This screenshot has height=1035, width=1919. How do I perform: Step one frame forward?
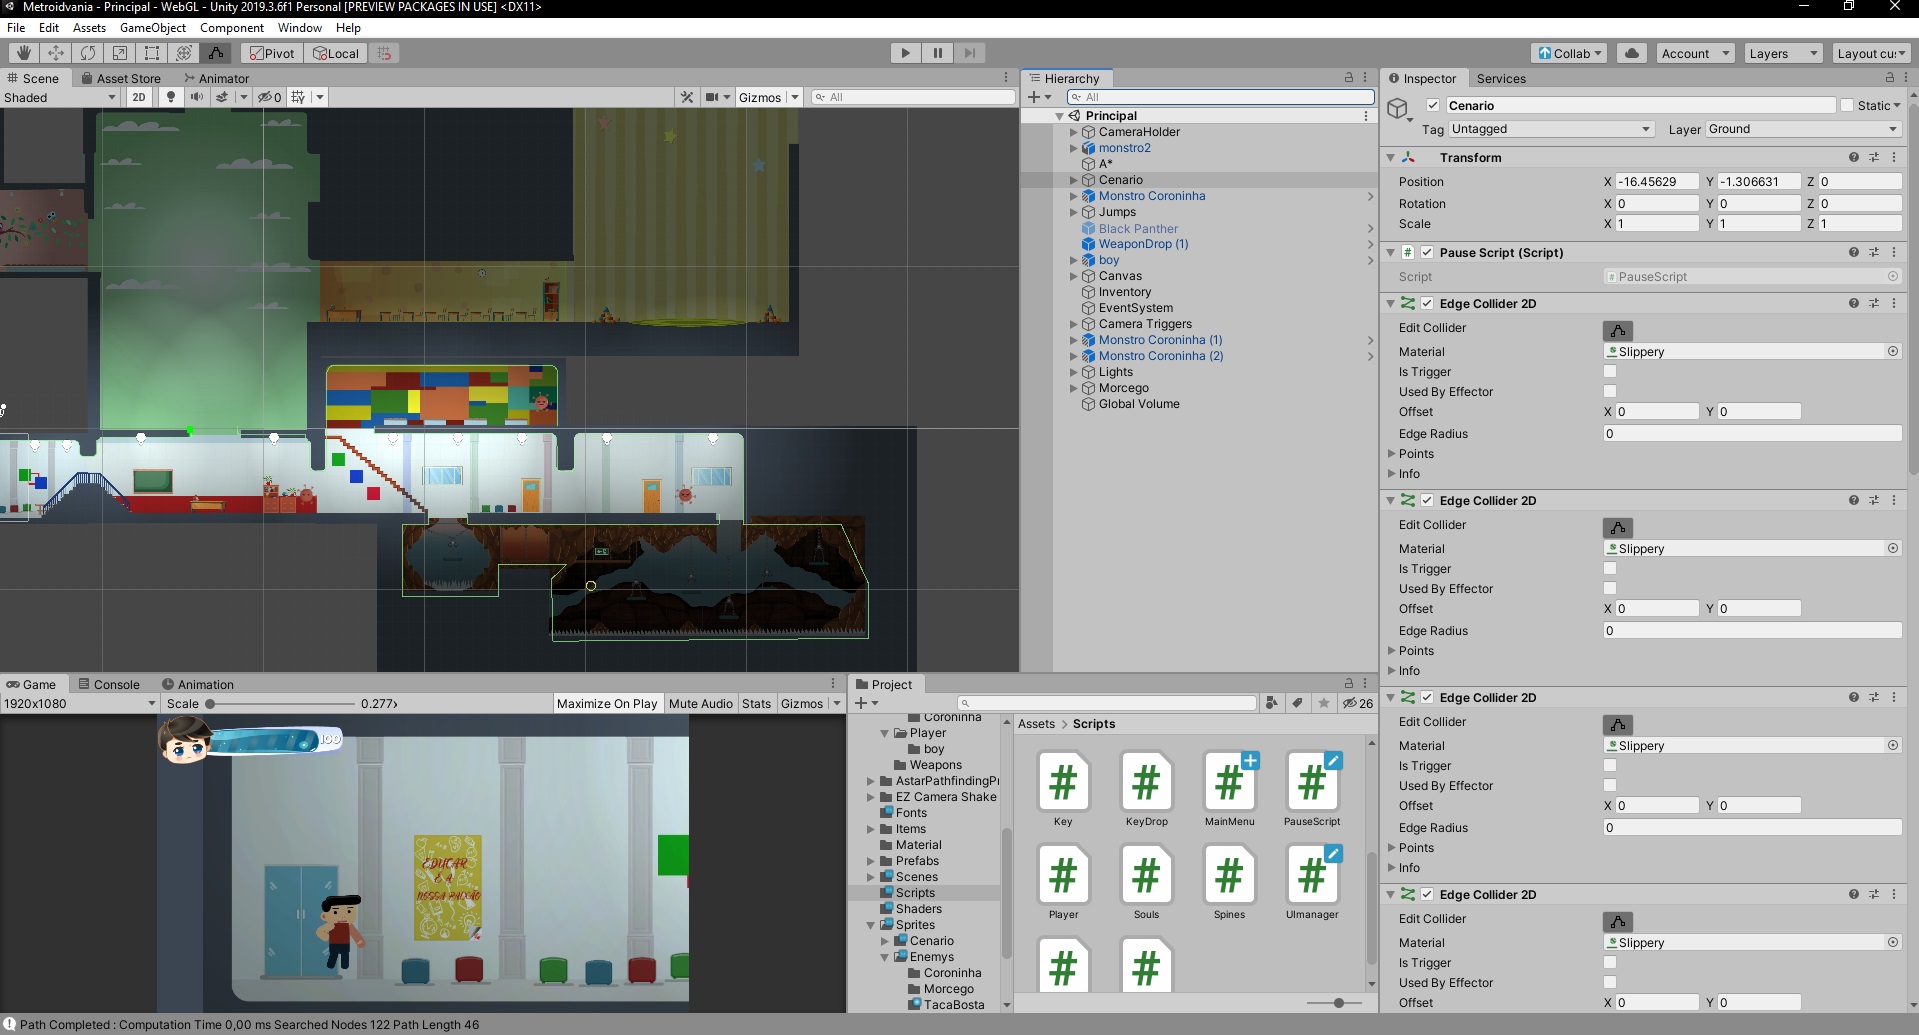(969, 53)
